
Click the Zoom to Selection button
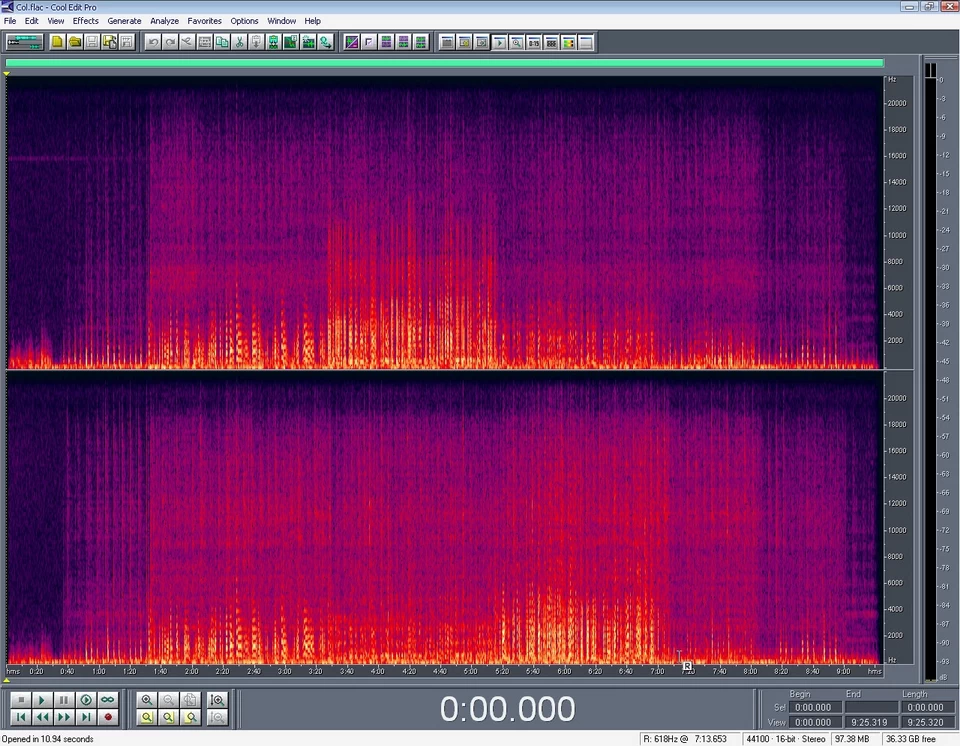[x=147, y=717]
